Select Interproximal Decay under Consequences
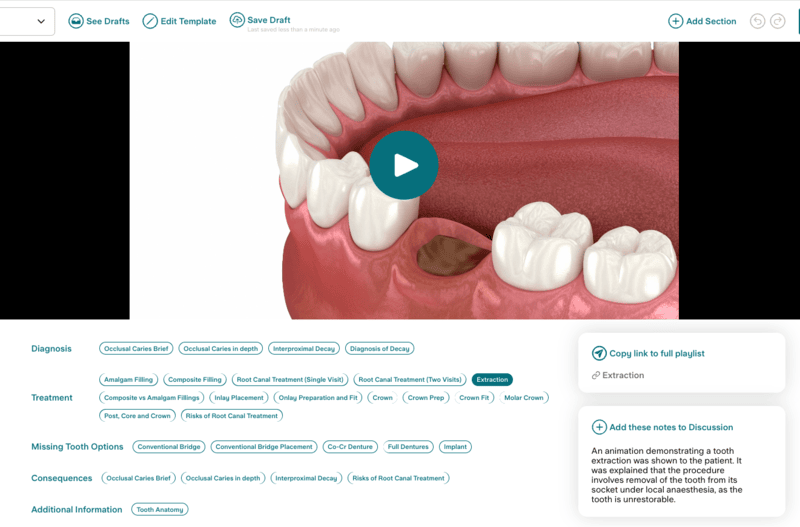 point(306,478)
